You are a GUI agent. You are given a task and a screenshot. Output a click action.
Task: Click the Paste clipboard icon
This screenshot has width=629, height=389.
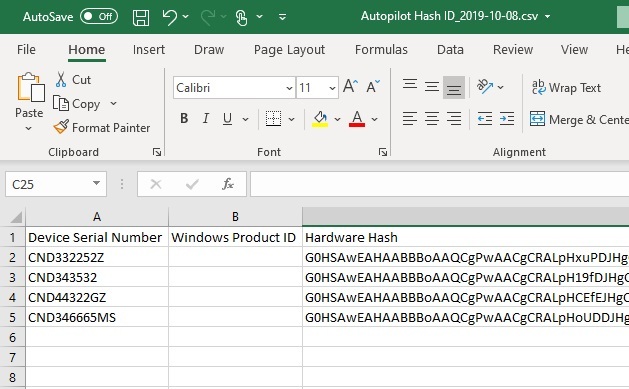coord(30,87)
